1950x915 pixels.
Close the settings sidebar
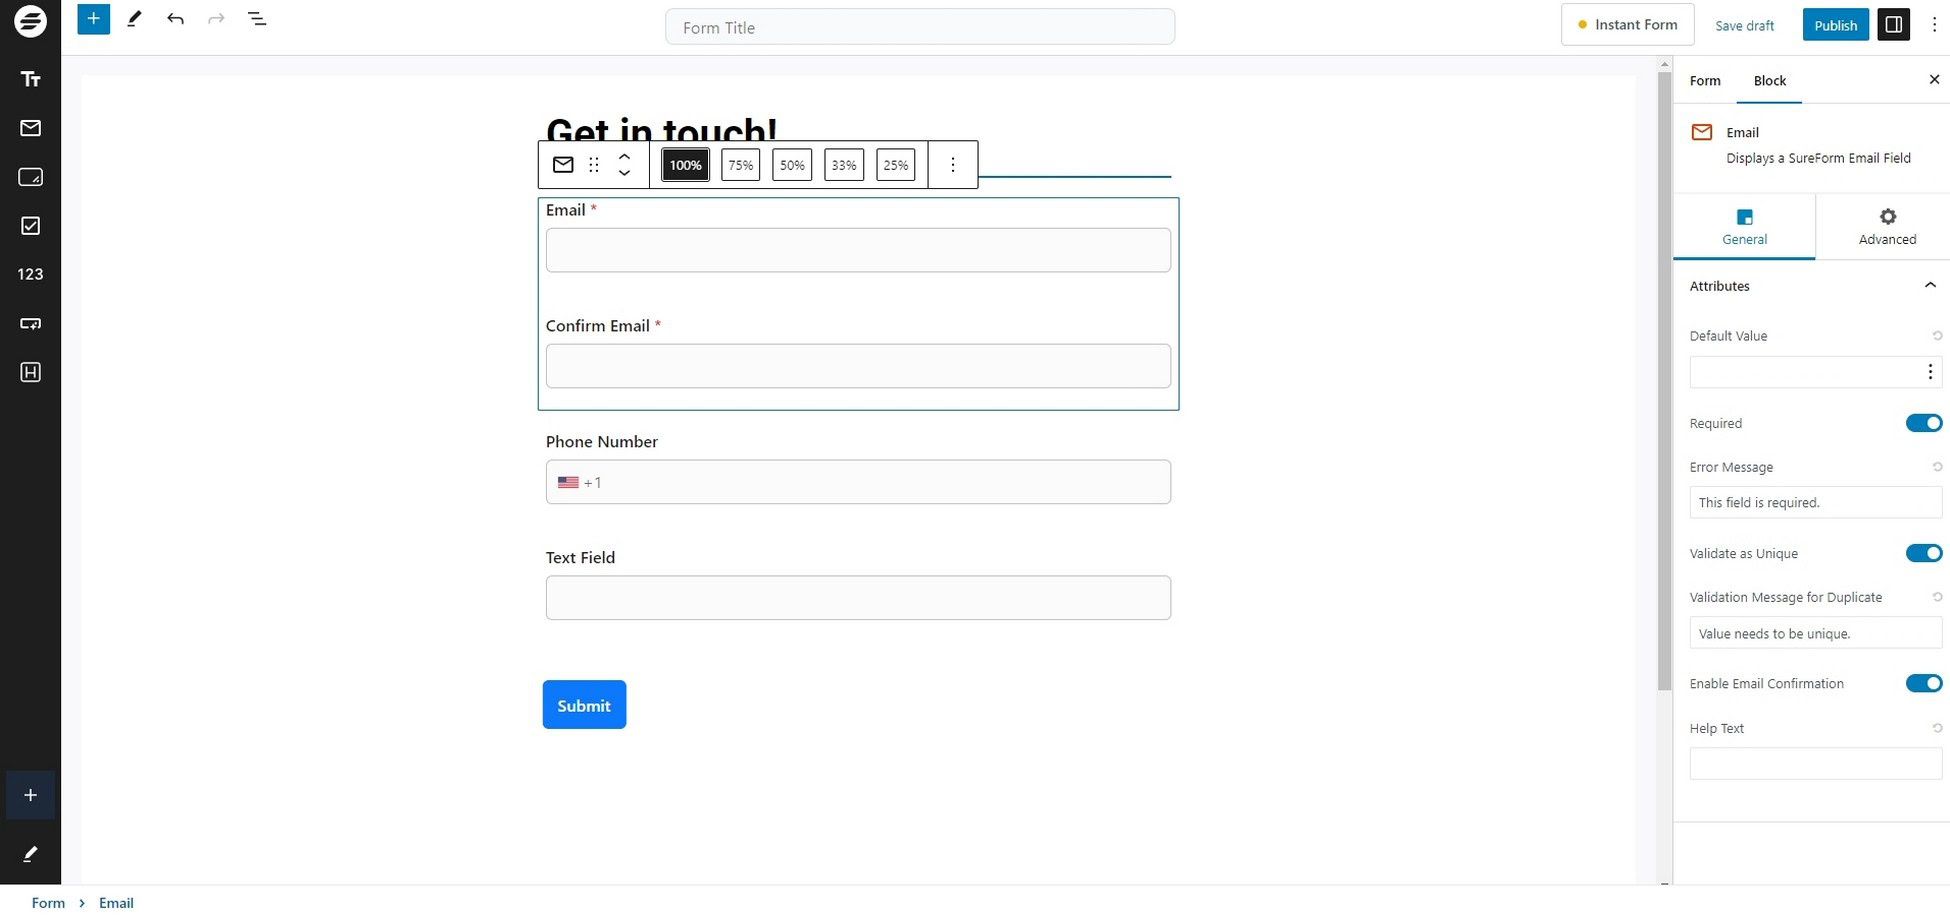1934,80
